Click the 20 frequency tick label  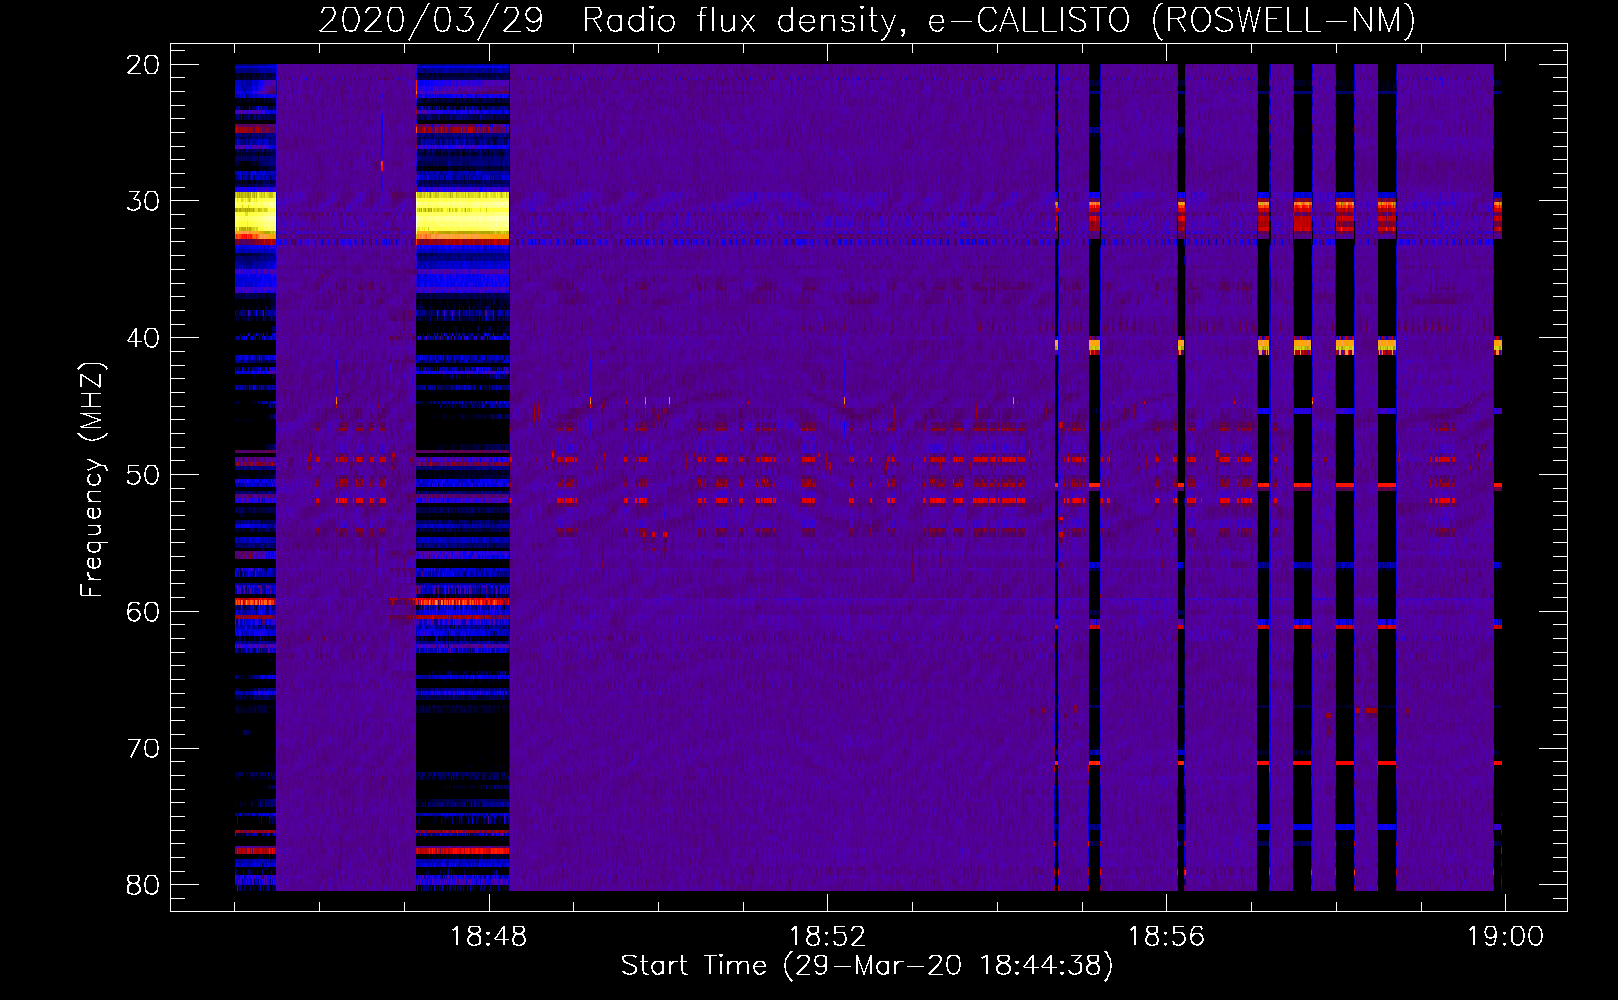[143, 65]
